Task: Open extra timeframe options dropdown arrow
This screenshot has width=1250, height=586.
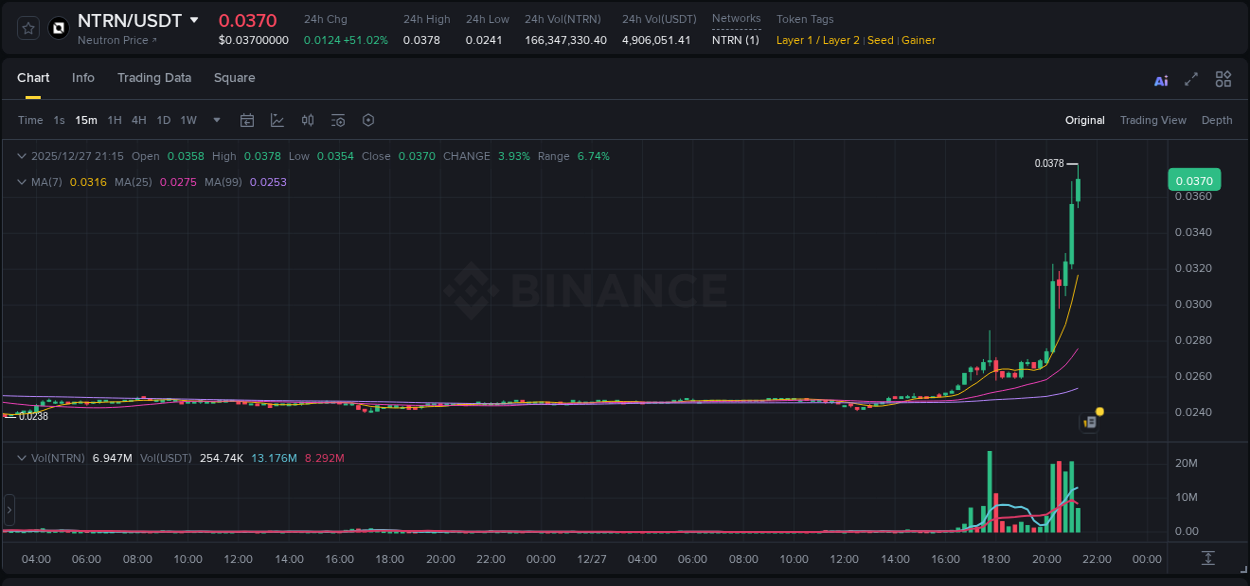Action: 215,120
